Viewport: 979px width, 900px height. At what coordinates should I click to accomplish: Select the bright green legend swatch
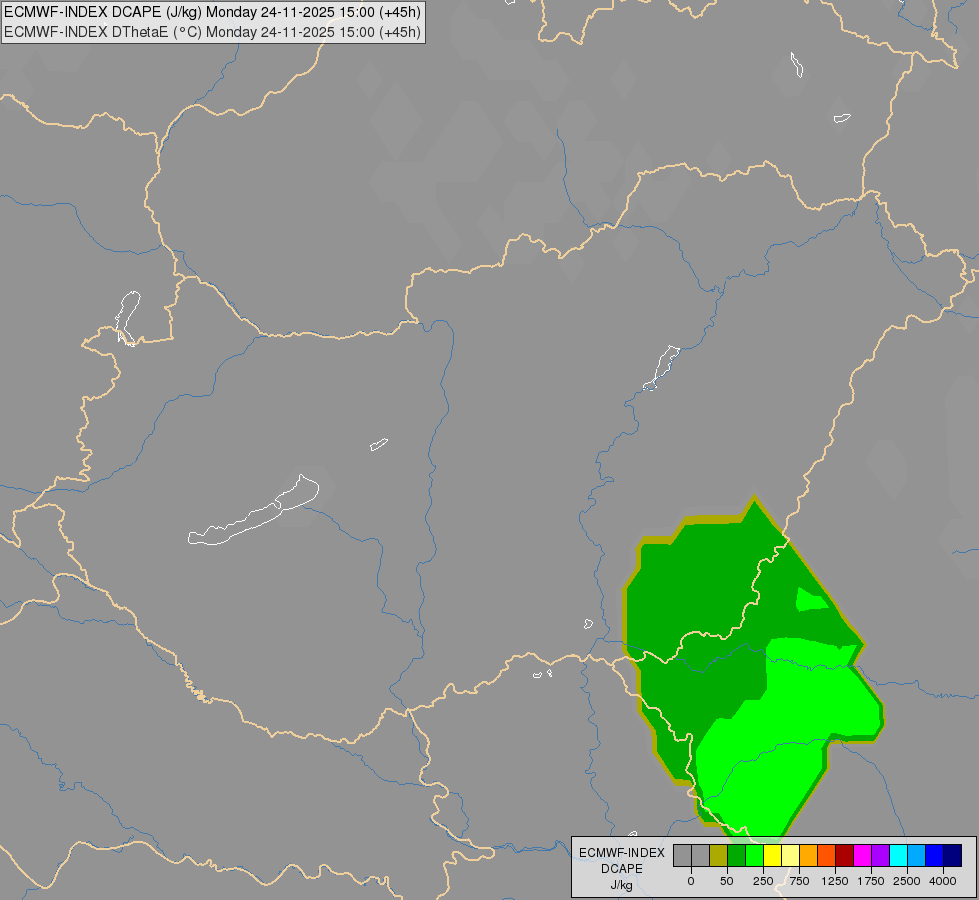754,856
